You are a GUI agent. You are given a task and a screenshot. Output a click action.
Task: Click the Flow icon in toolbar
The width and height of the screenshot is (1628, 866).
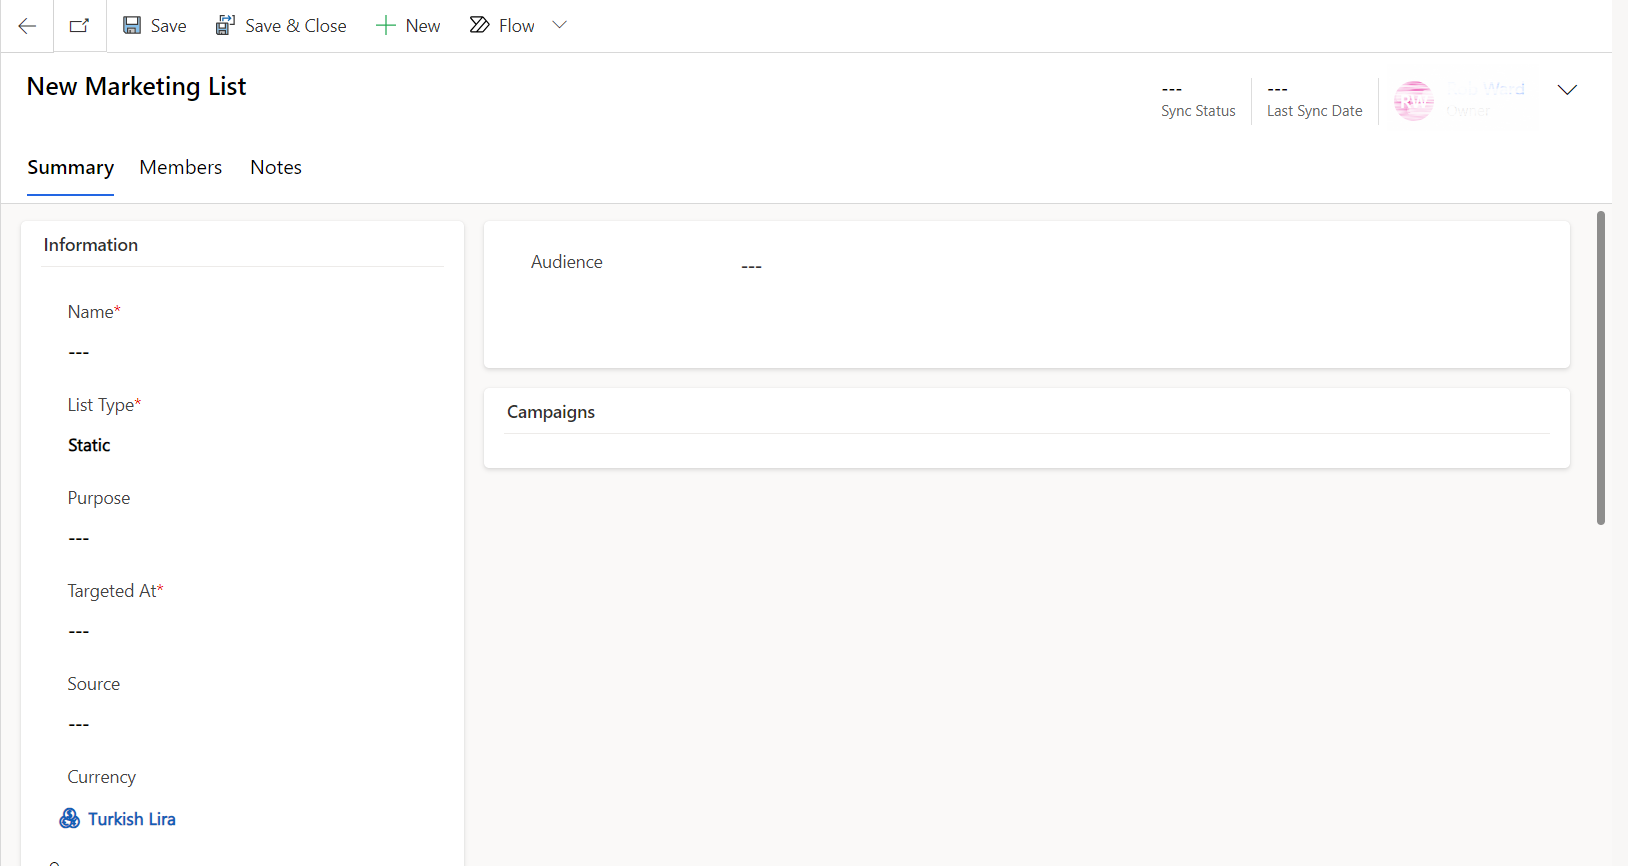pyautogui.click(x=480, y=26)
